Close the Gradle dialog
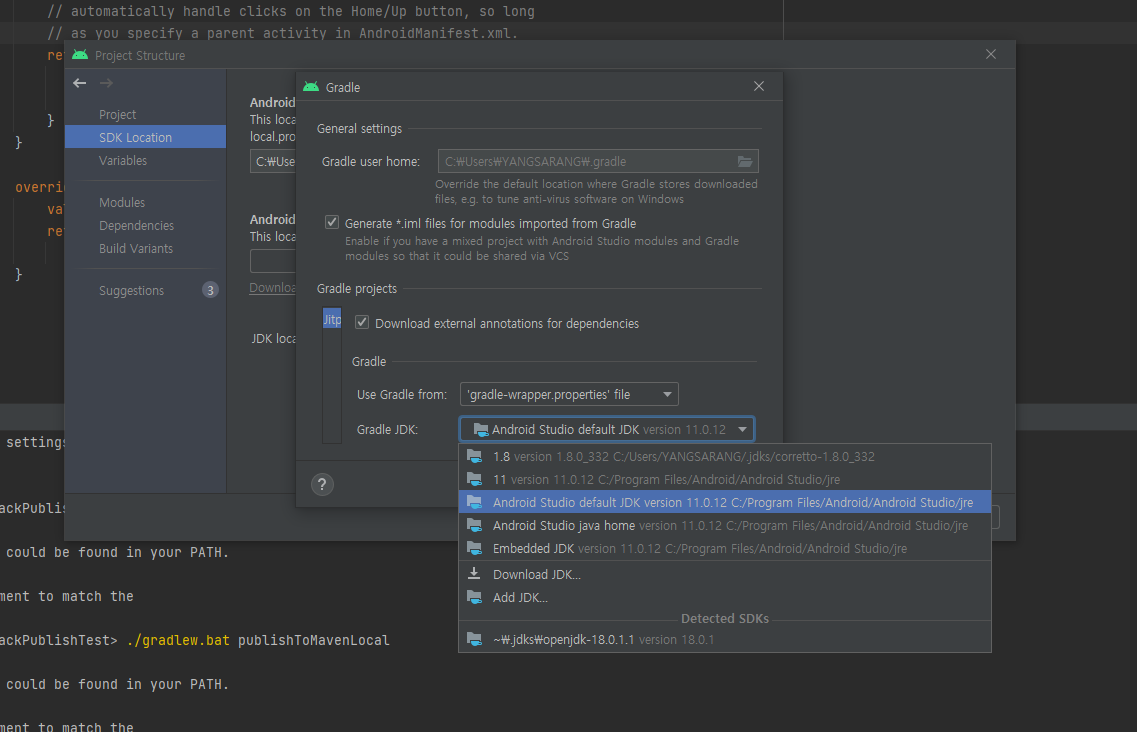The image size is (1137, 732). point(758,86)
